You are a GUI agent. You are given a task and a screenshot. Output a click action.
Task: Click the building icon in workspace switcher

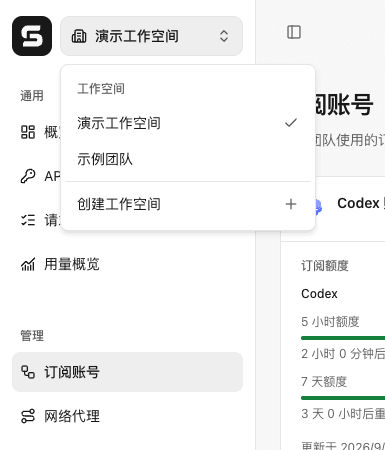pyautogui.click(x=79, y=36)
